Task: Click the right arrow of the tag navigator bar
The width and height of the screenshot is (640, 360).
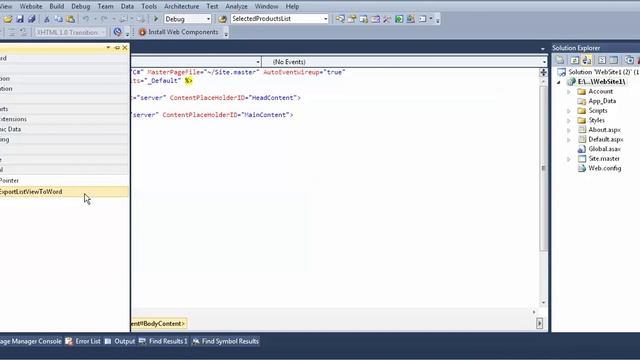Action: pos(540,323)
